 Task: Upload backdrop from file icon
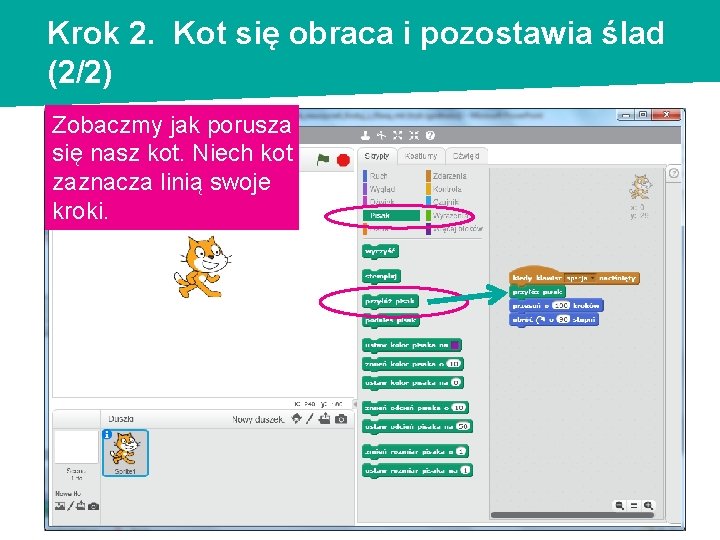point(81,506)
